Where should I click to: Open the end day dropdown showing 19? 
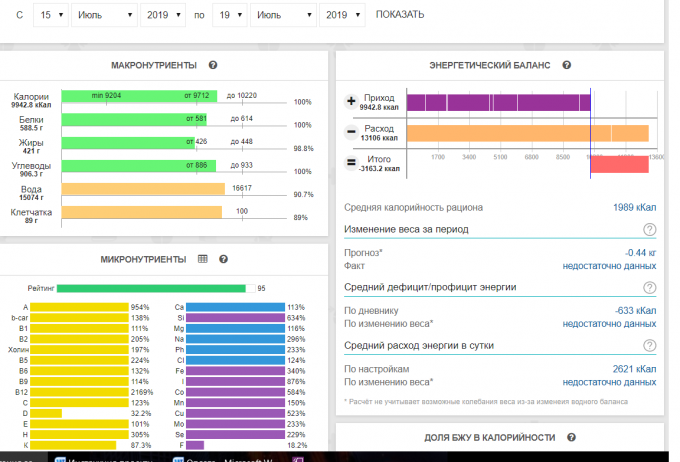[x=231, y=15]
